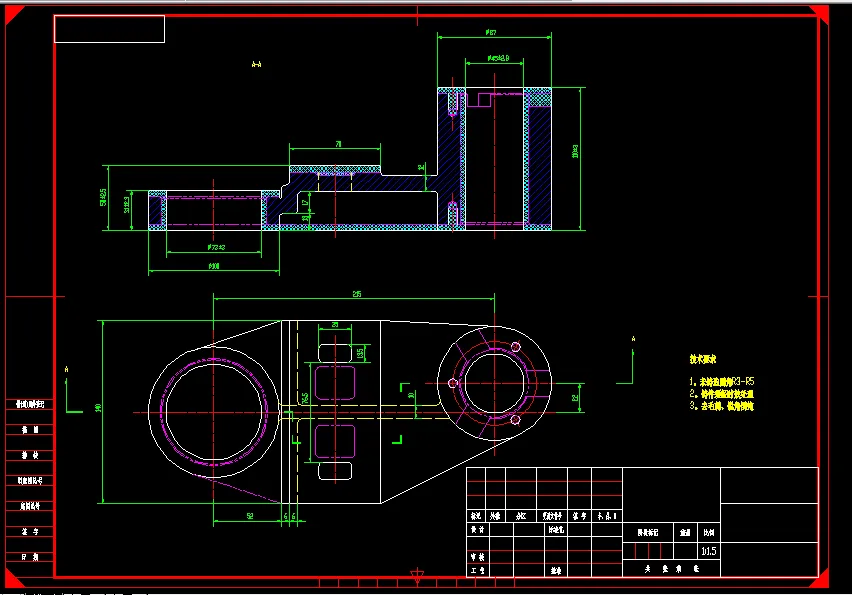
Task: Click the 13.5 slot height dimension
Action: [360, 353]
